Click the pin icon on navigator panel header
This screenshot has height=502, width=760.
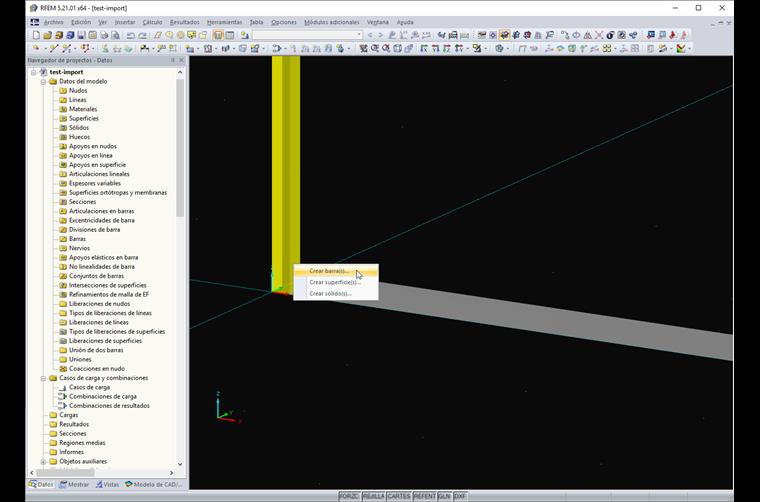coord(173,60)
